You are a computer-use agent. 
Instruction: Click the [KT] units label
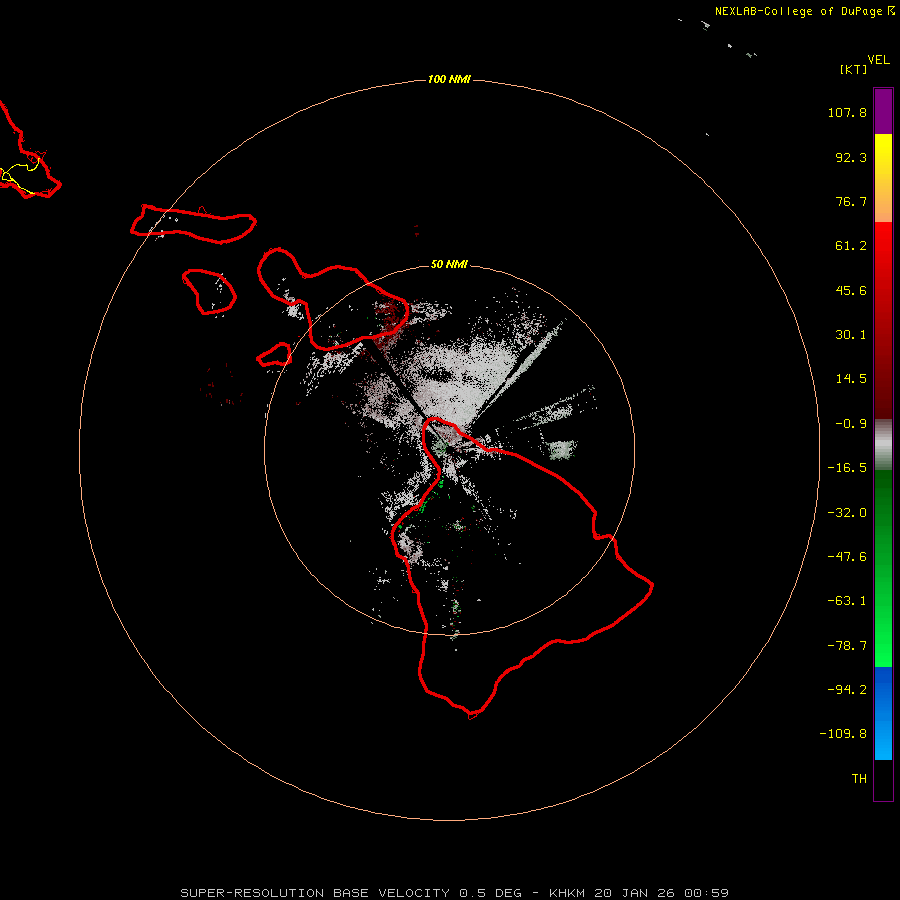pos(854,69)
